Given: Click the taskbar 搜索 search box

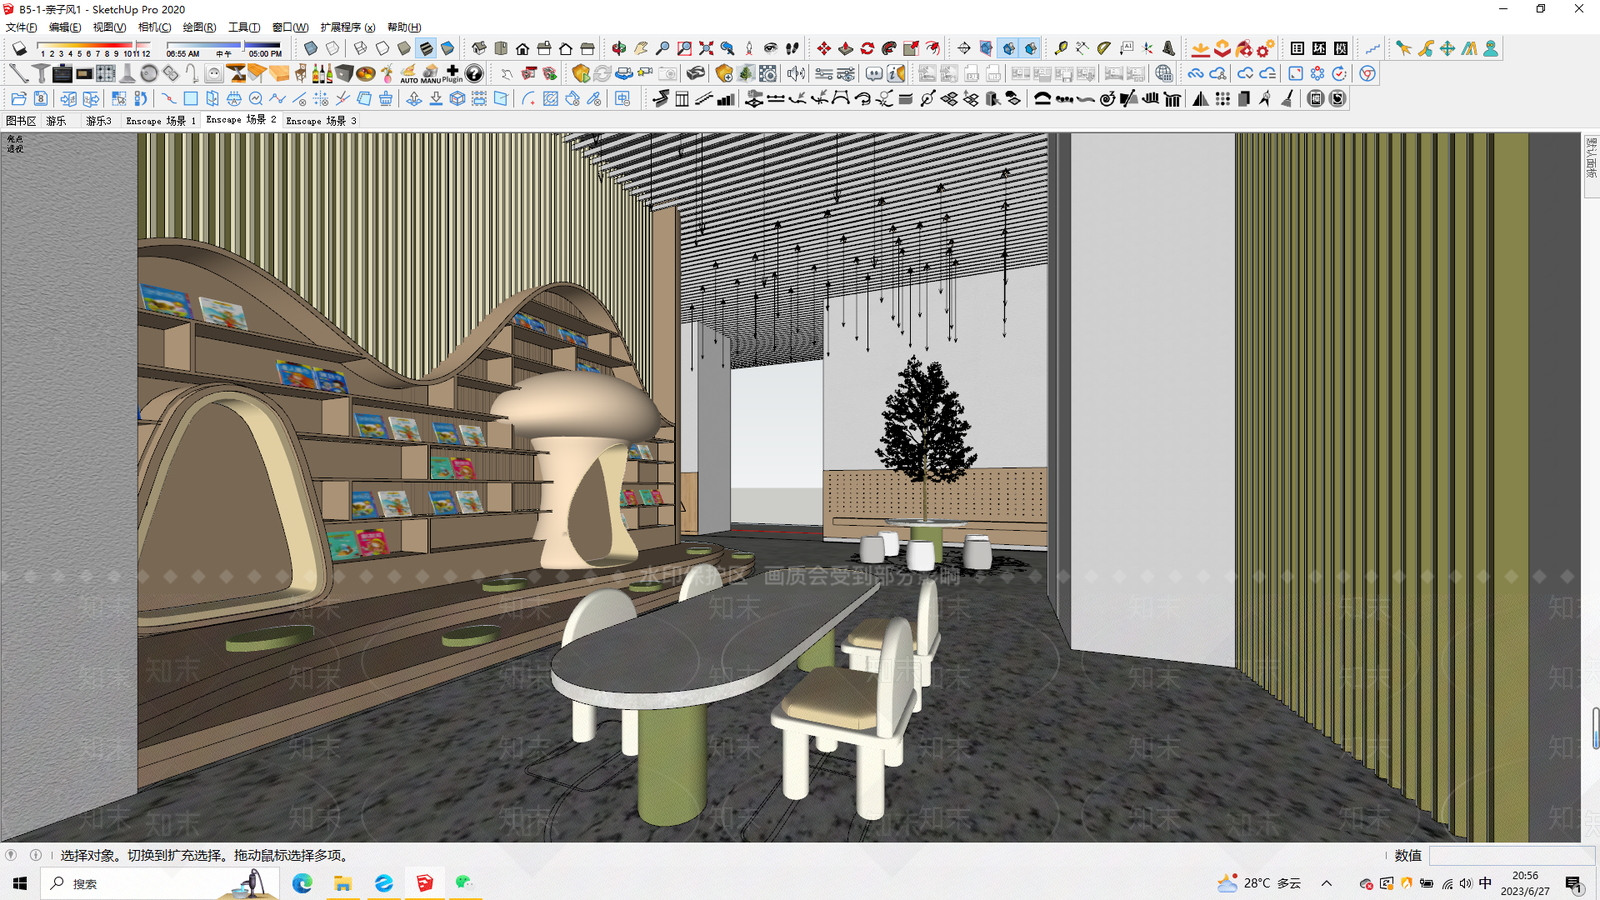Looking at the screenshot, I should [160, 883].
